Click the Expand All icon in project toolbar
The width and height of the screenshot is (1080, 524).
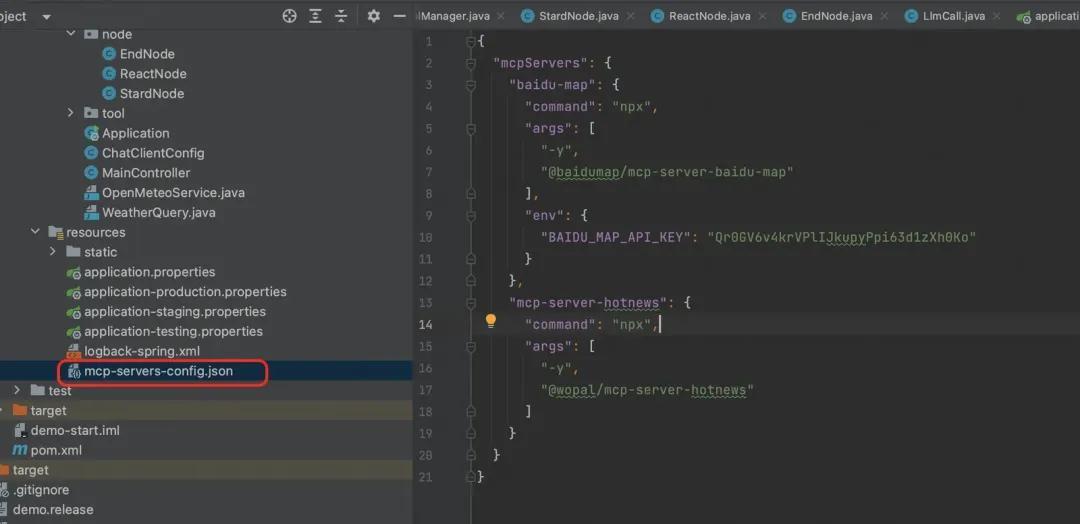[315, 16]
